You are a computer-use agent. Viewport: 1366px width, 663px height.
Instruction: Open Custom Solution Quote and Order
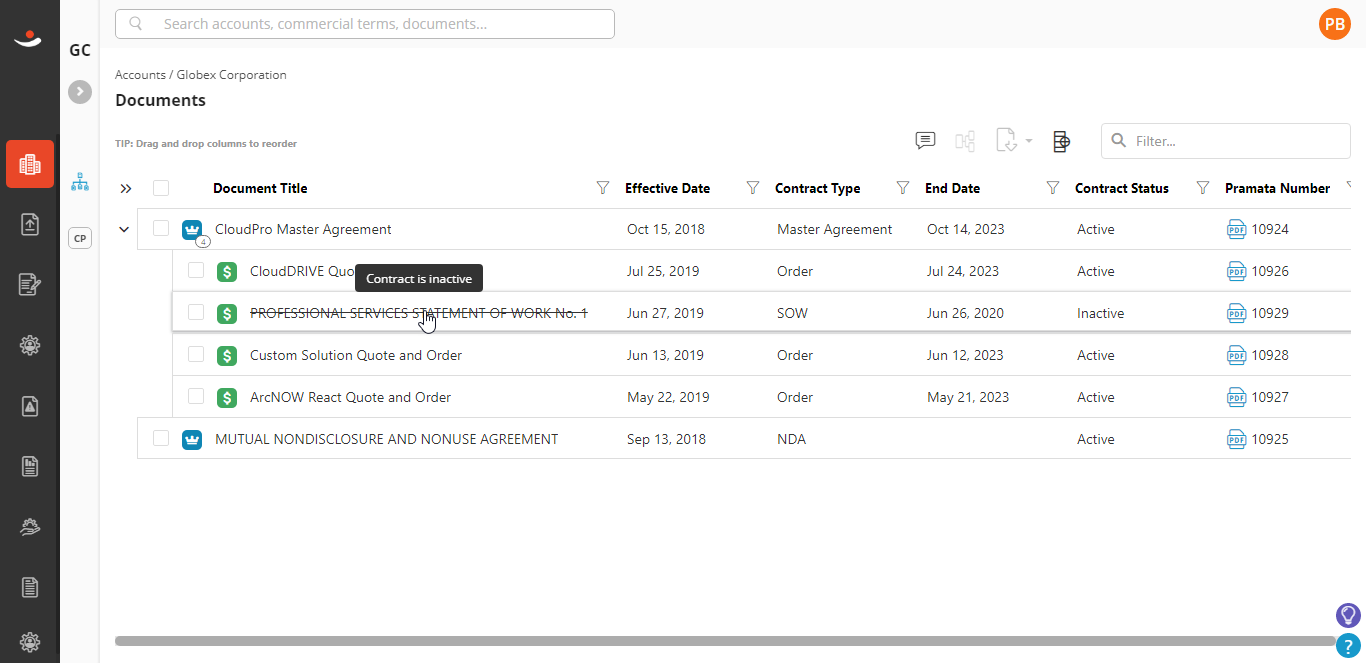click(x=356, y=356)
